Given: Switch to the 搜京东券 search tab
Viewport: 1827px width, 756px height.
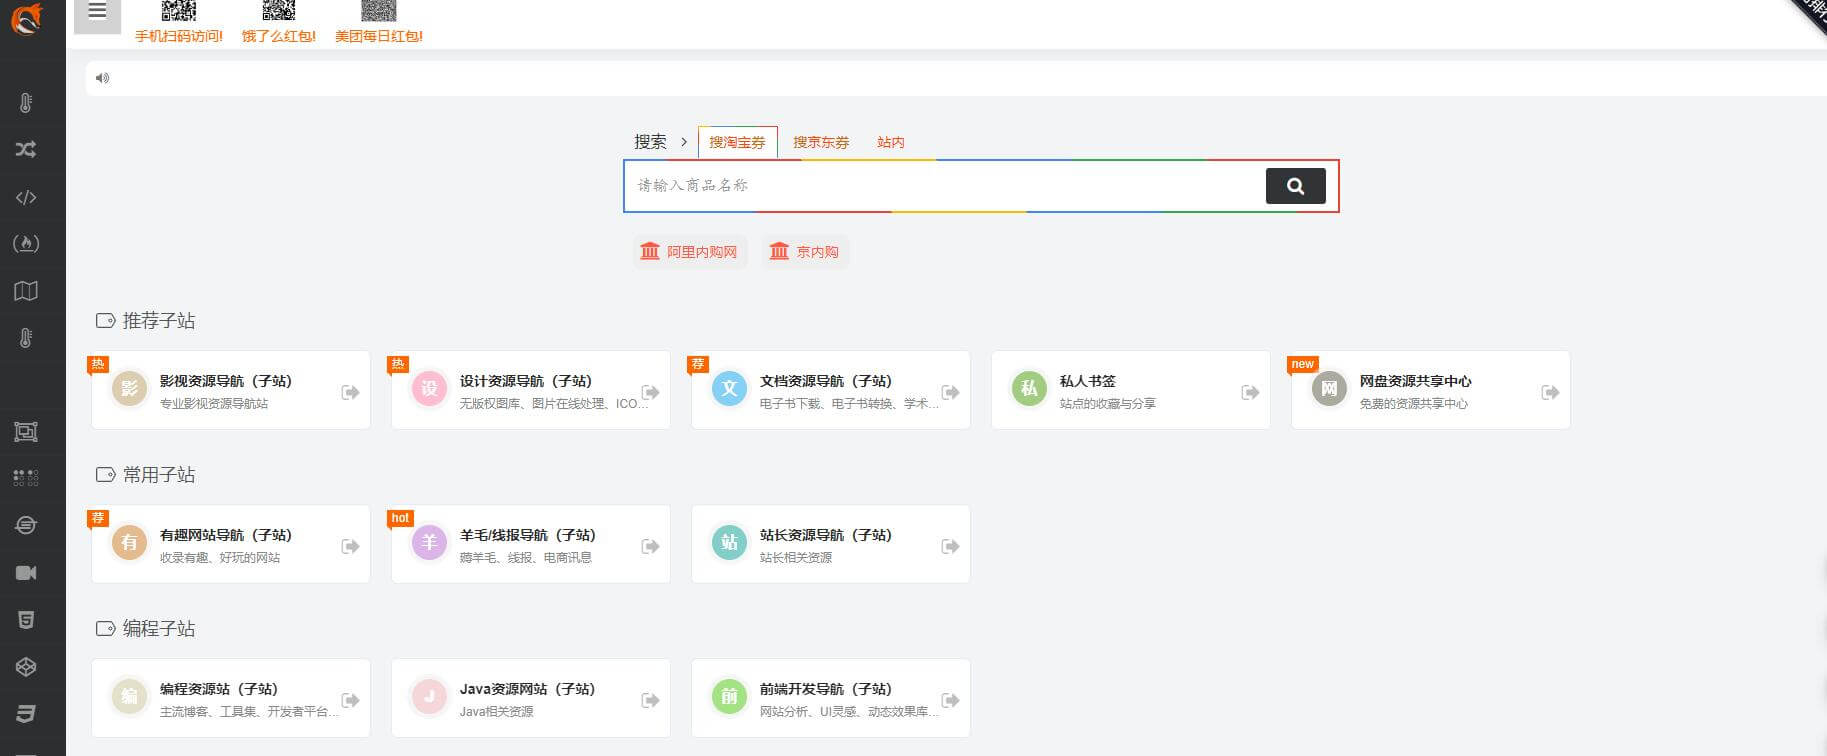Looking at the screenshot, I should pos(820,142).
